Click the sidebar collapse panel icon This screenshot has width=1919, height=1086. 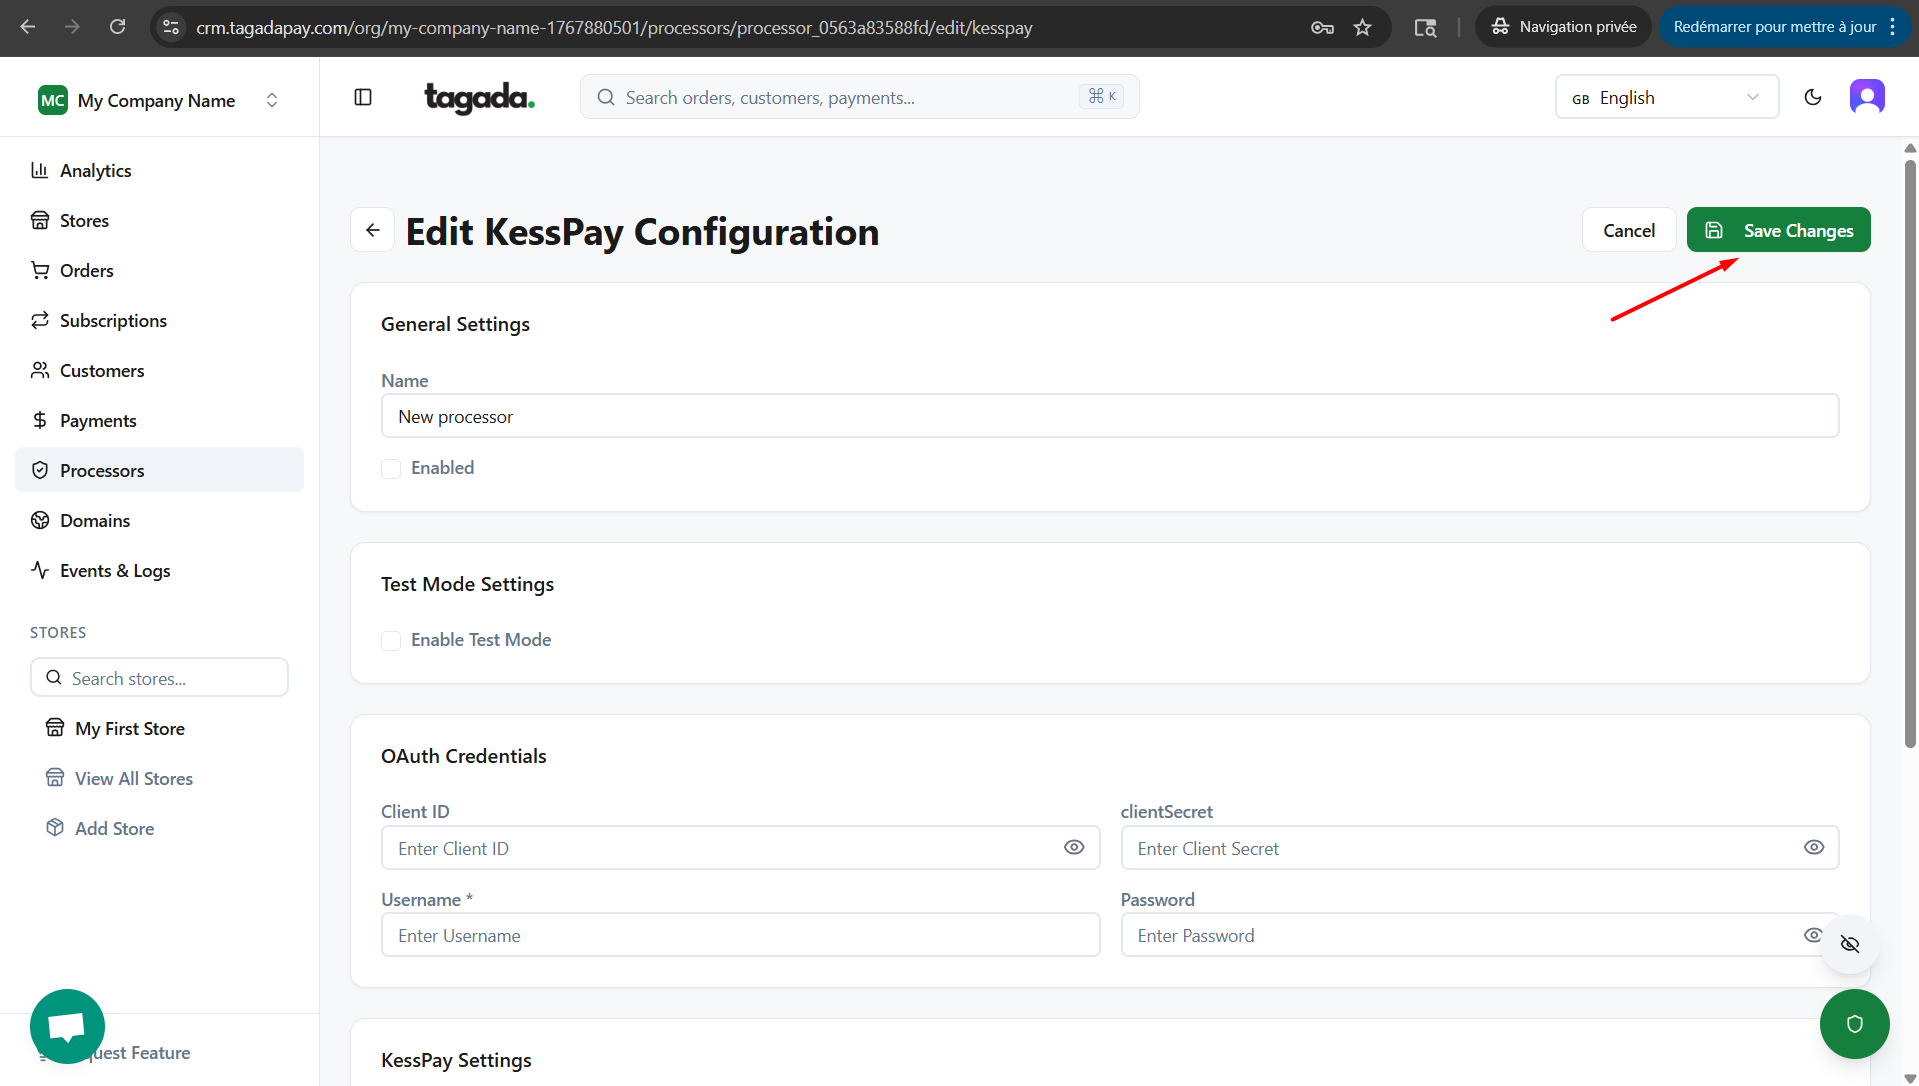pos(363,97)
